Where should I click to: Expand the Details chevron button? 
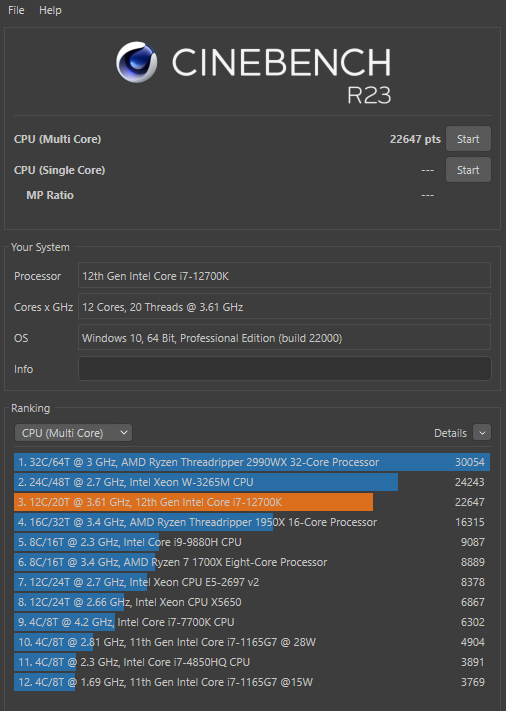(x=482, y=433)
